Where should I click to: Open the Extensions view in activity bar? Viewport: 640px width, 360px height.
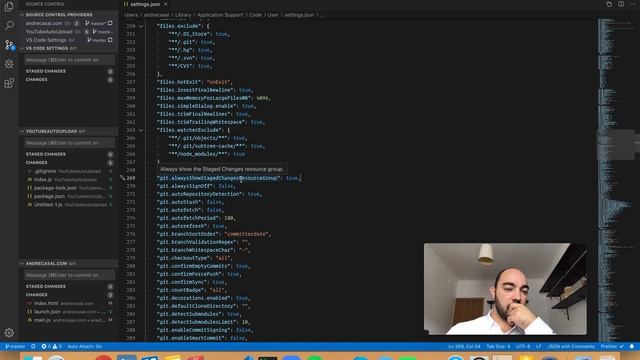coord(9,83)
